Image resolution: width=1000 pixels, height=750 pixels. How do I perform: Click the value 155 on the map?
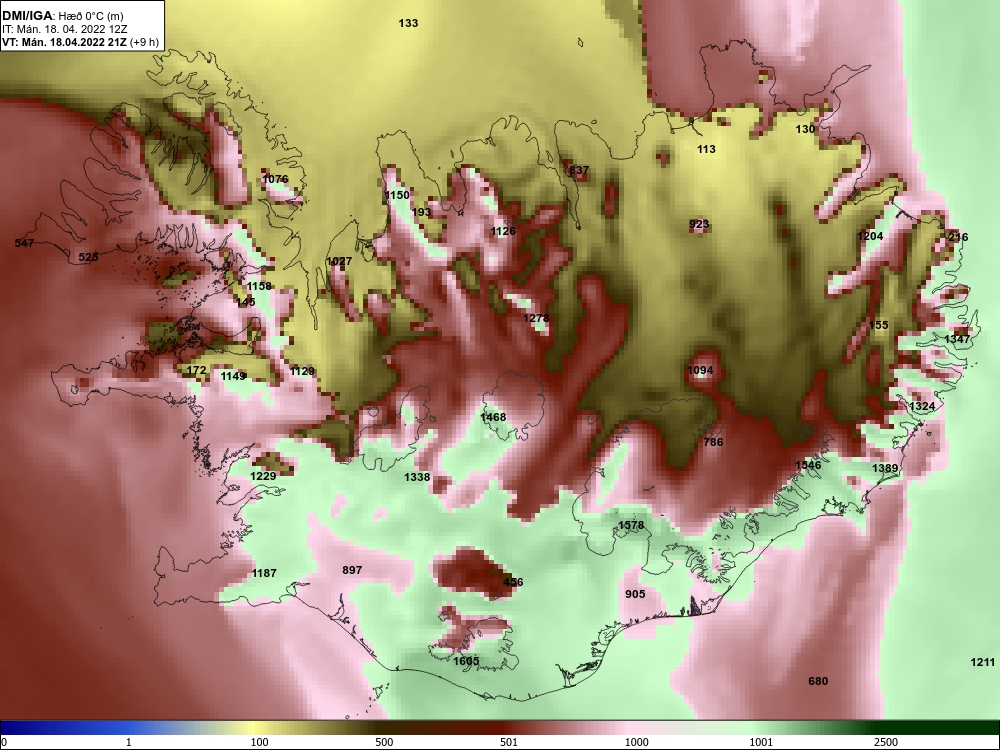(x=878, y=325)
